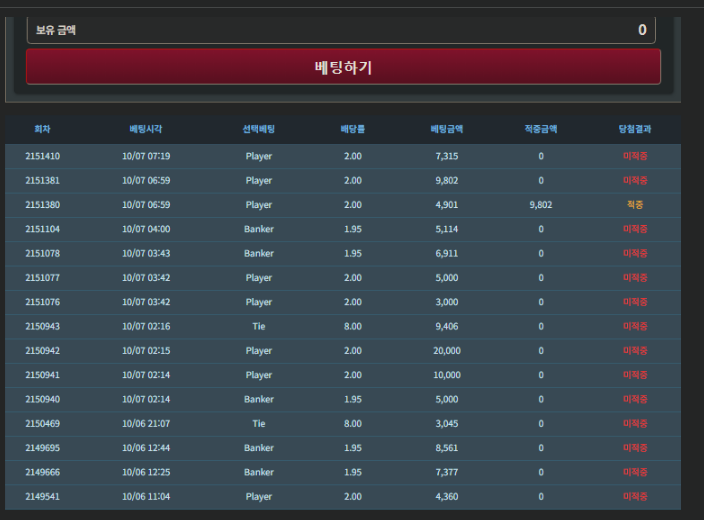Click bet time 10/06 12:44

146,448
